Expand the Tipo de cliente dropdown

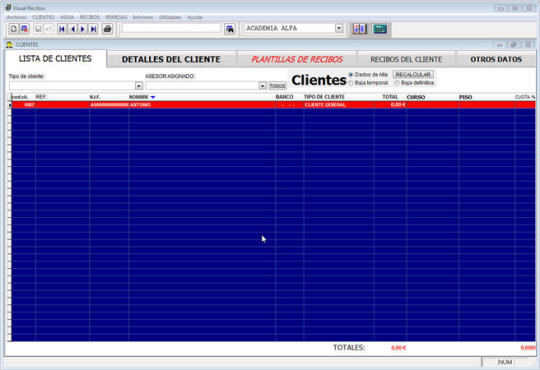[139, 85]
